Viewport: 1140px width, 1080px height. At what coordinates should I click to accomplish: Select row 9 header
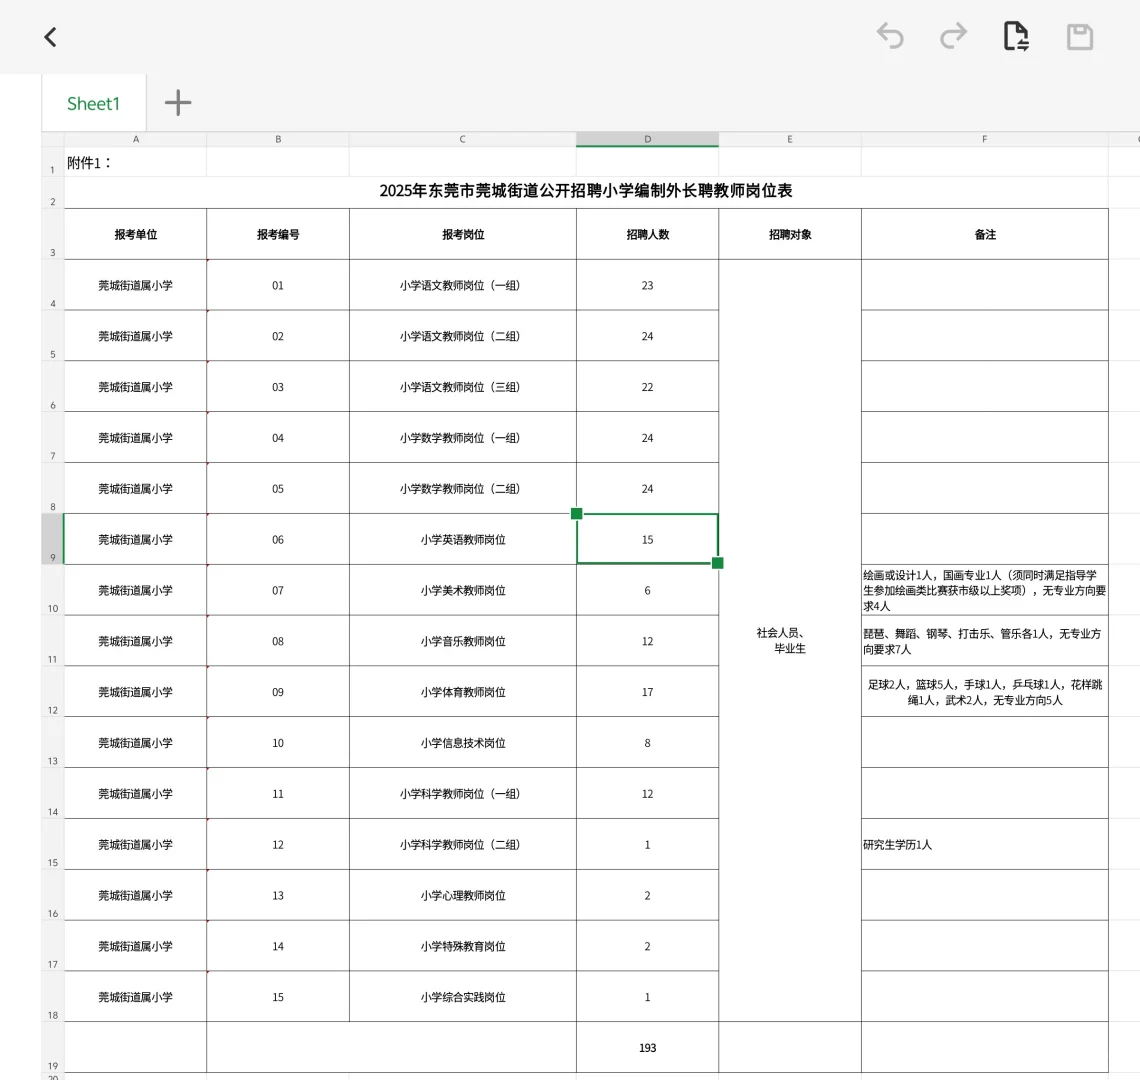tap(52, 539)
